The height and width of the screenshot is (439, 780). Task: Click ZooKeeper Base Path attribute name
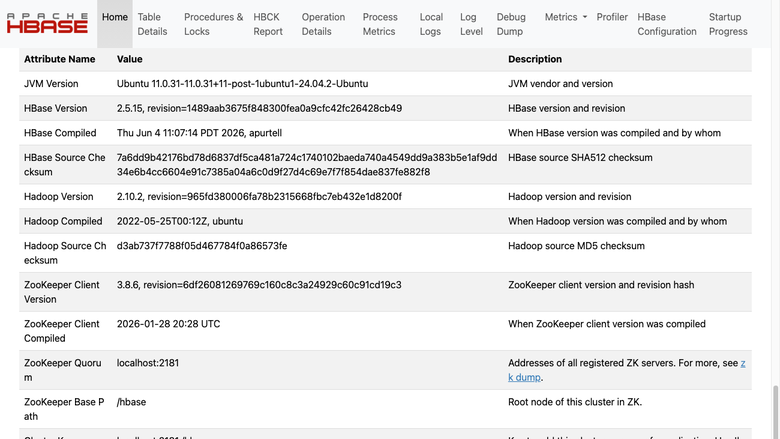tap(64, 409)
